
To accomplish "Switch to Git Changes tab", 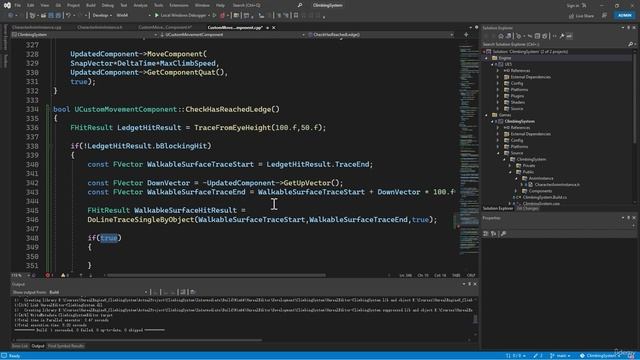I will (x=527, y=209).
